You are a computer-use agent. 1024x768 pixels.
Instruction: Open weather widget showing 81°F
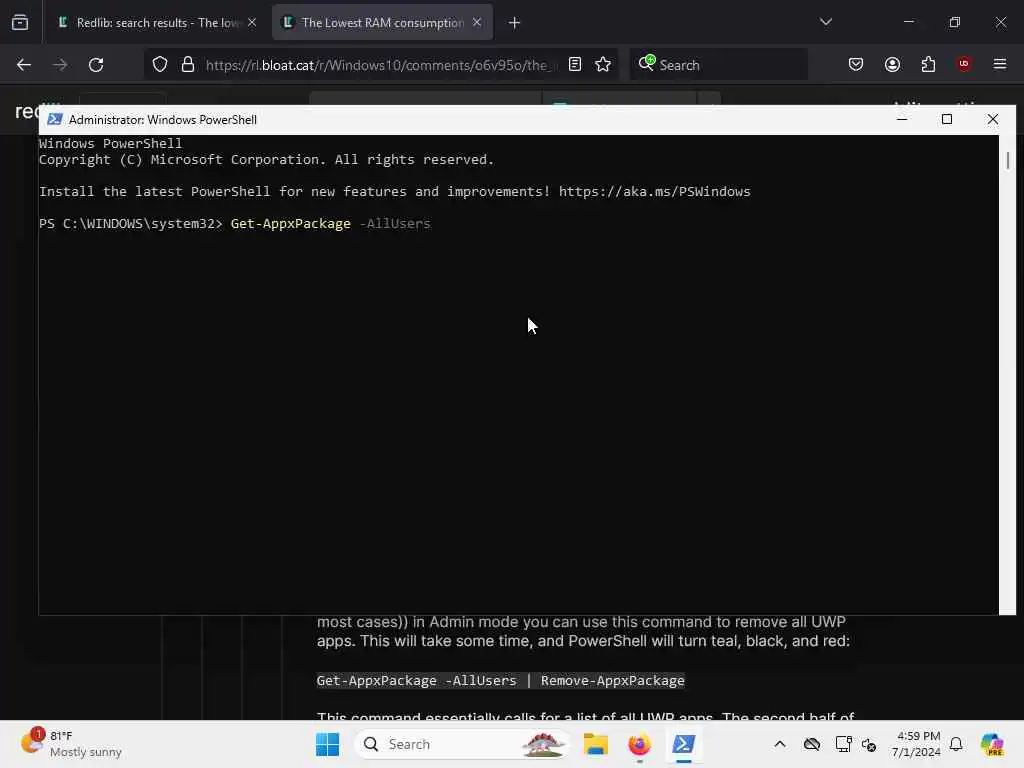(x=71, y=744)
